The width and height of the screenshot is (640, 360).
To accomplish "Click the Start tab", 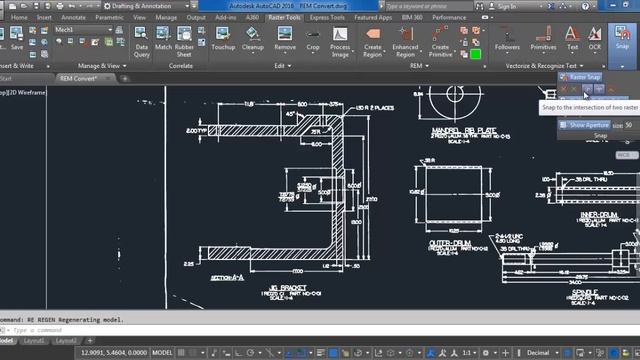I will [6, 78].
